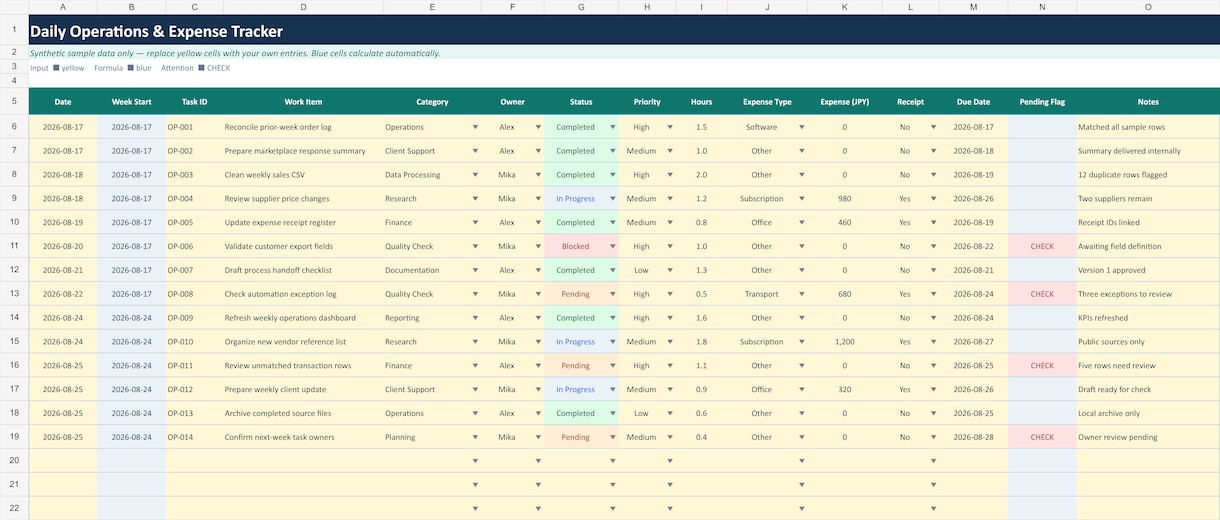Viewport: 1220px width, 520px height.
Task: Select row 6 header
Action: pos(14,127)
